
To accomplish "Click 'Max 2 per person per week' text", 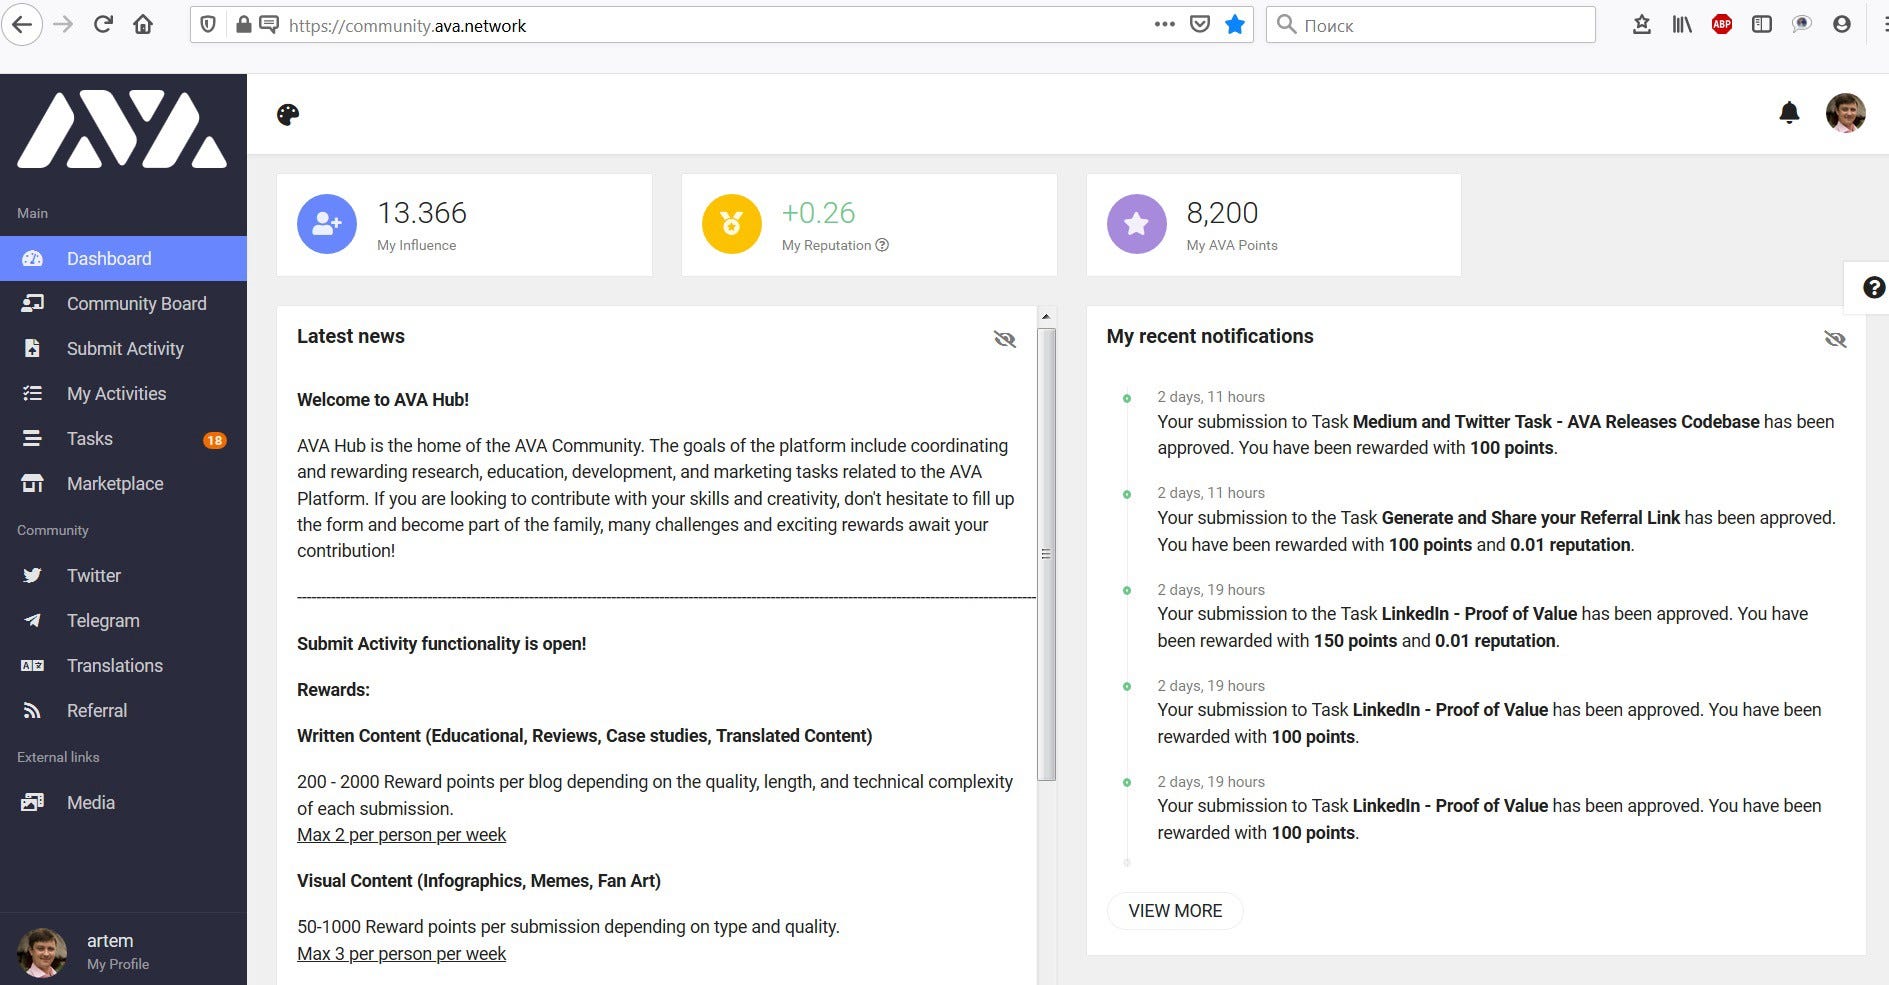I will (401, 835).
